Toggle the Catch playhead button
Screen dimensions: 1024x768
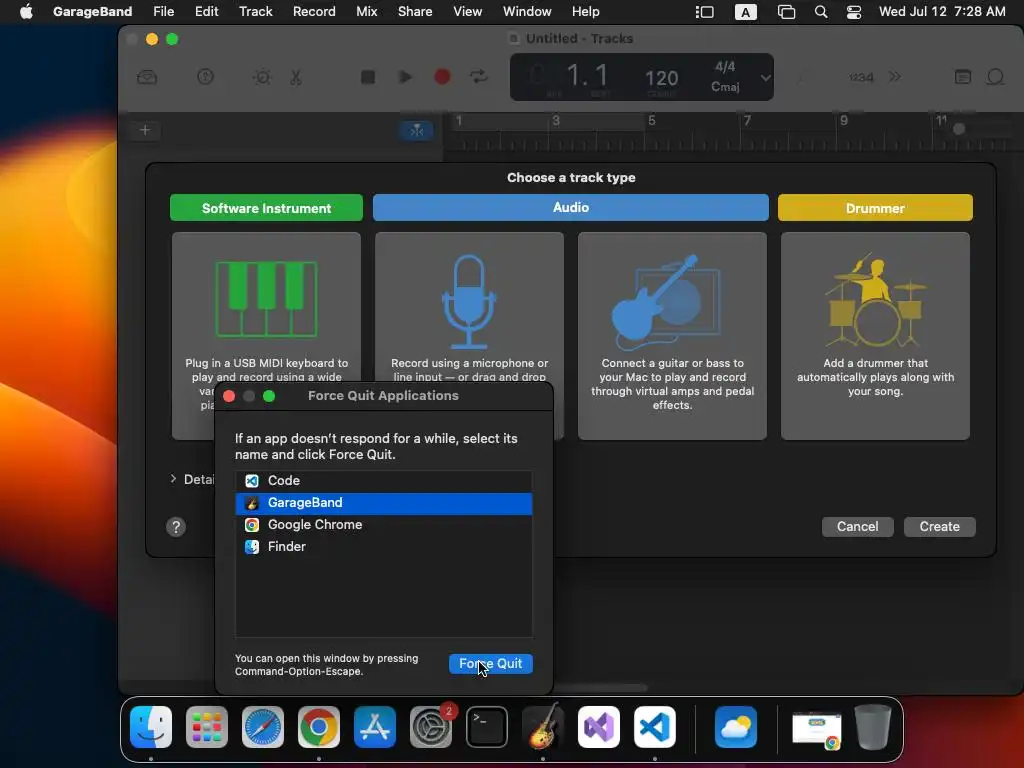[x=416, y=131]
